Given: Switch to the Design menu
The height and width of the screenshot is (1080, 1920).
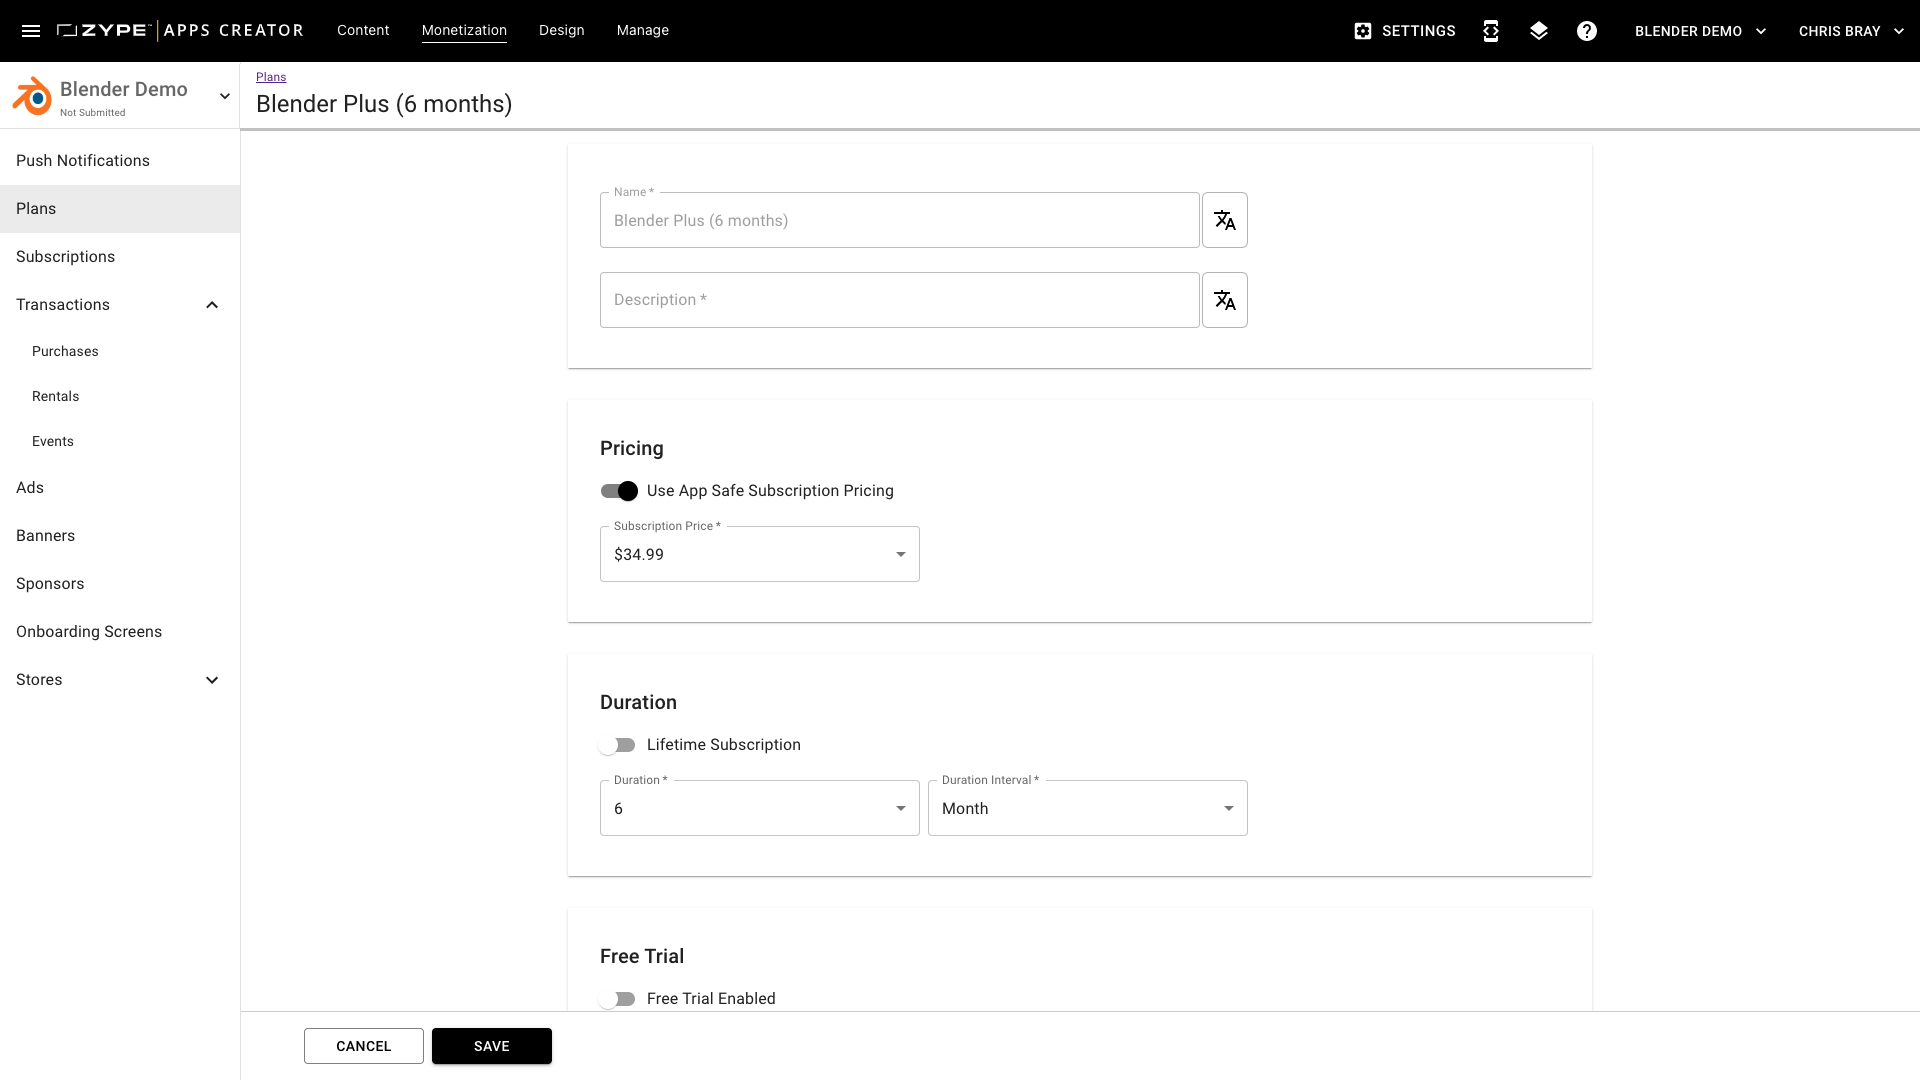Looking at the screenshot, I should [561, 30].
